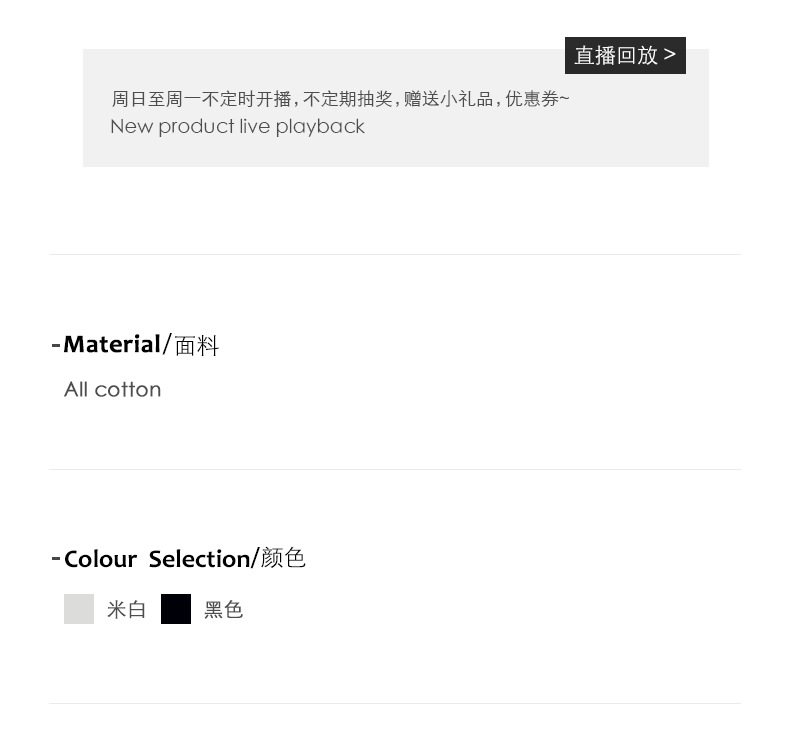790x732 pixels.
Task: Click the 颜色 label beside Colour Selection
Action: pos(283,558)
